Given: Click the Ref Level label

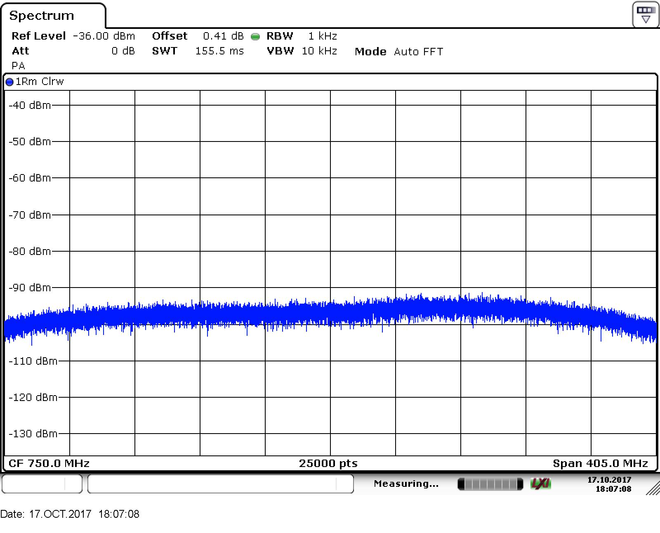Looking at the screenshot, I should (39, 36).
